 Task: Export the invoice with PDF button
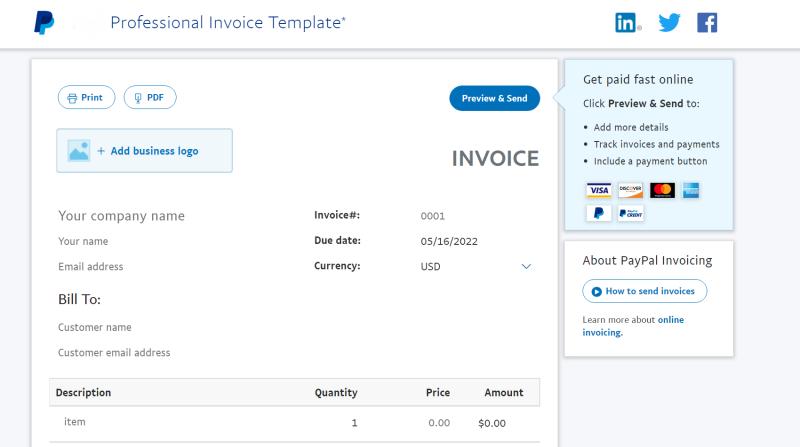click(150, 97)
